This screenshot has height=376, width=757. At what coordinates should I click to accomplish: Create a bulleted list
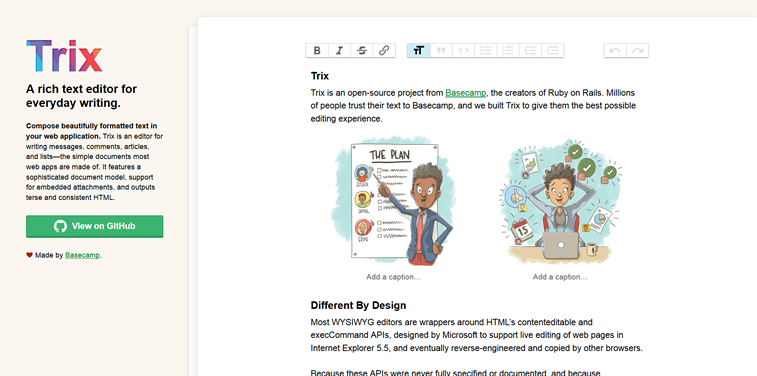point(486,51)
